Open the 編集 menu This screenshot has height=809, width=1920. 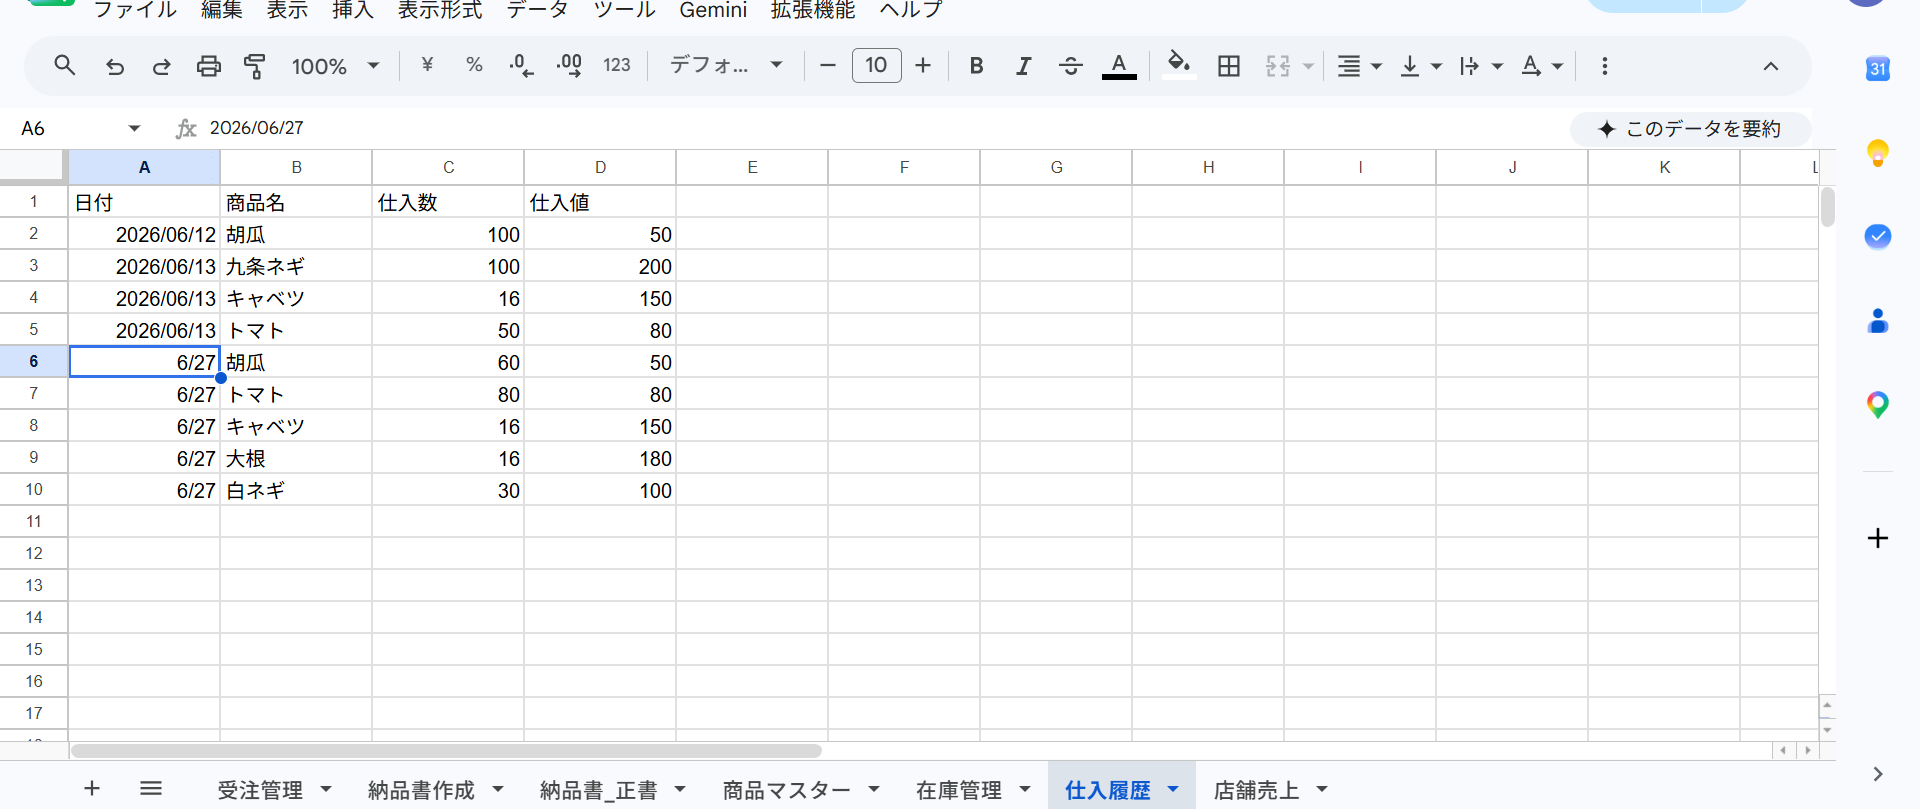click(x=221, y=10)
